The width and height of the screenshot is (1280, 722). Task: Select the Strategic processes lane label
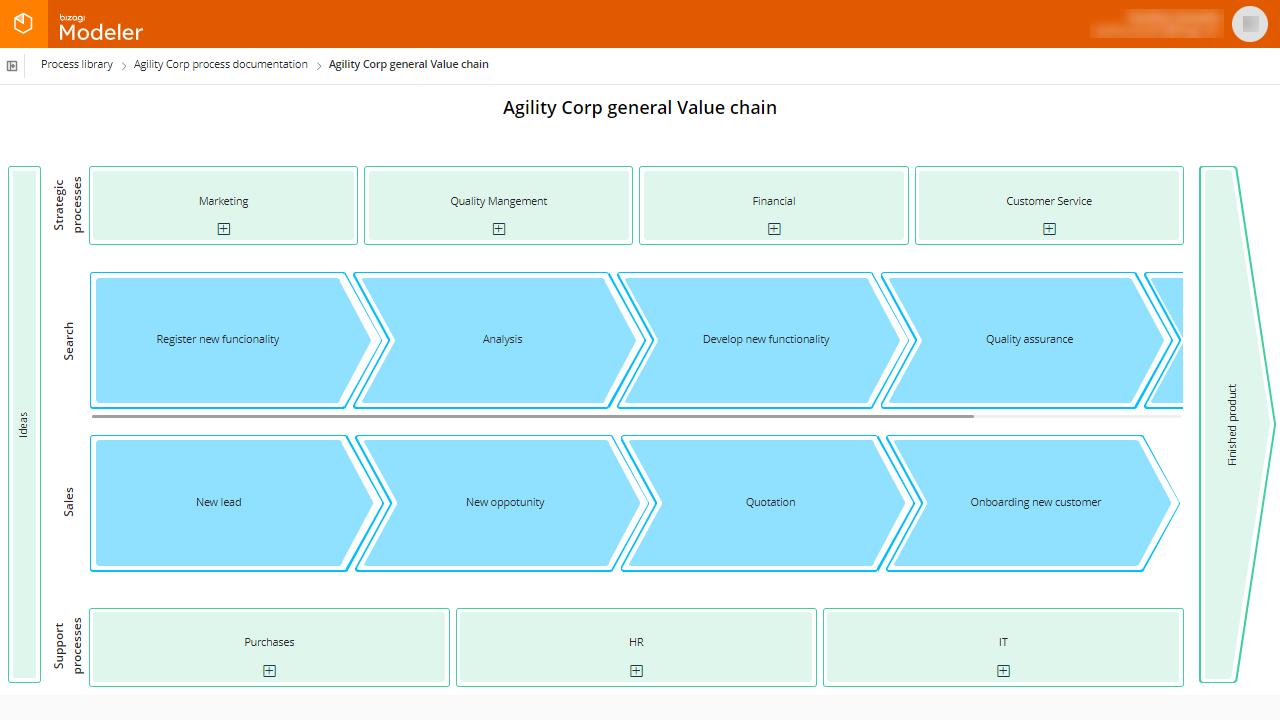coord(68,205)
